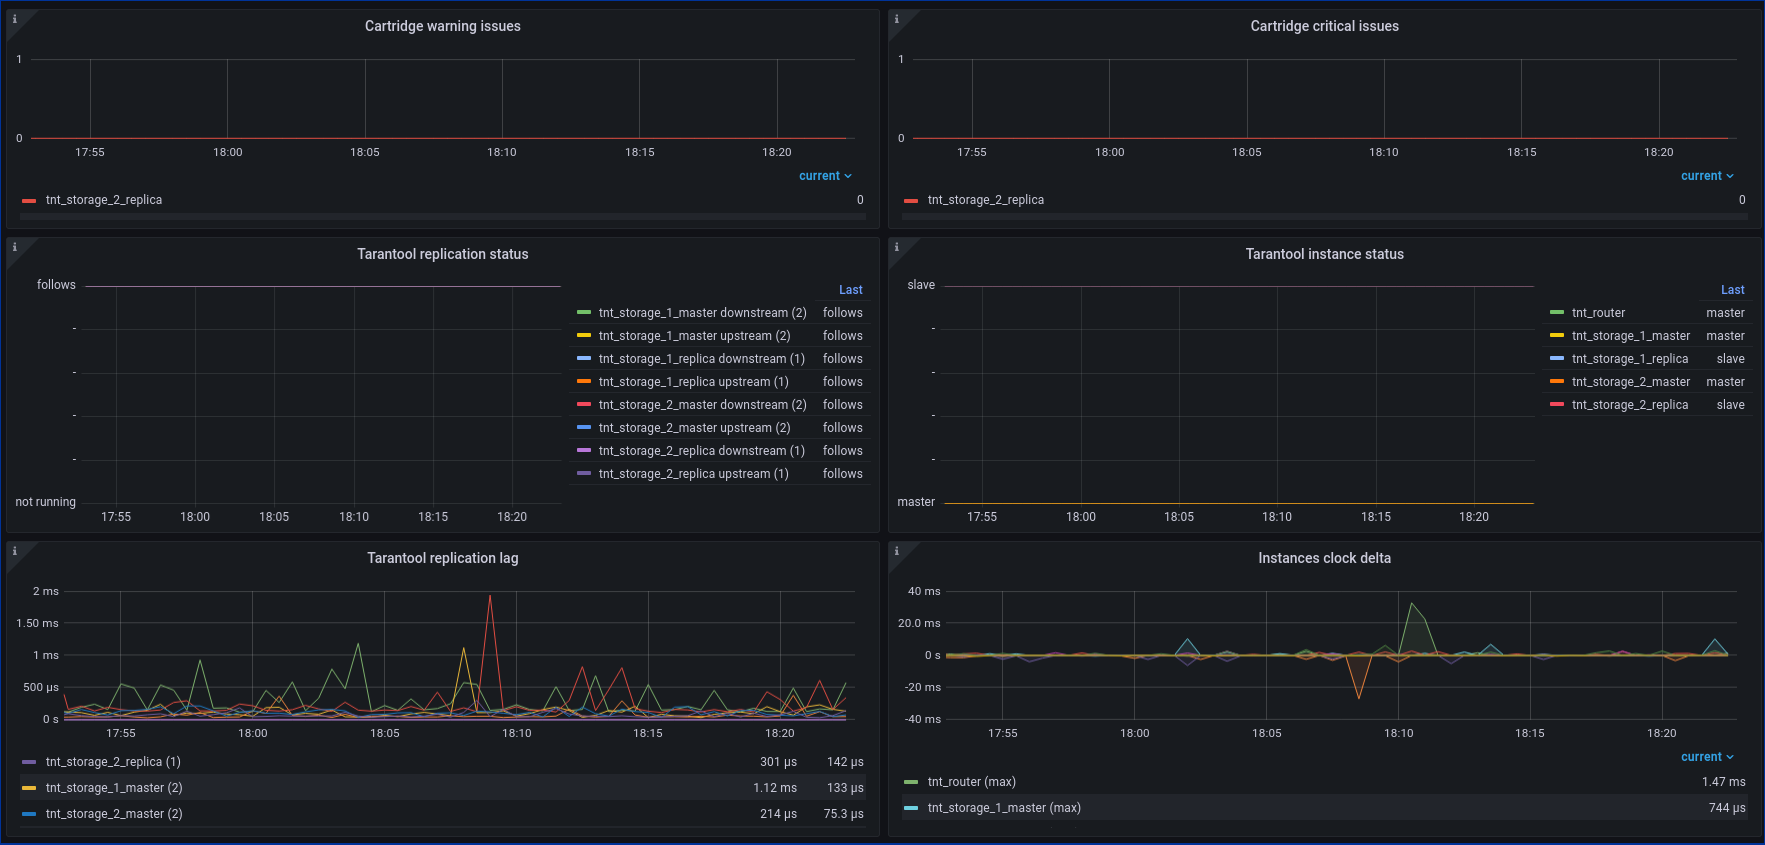The width and height of the screenshot is (1765, 845).
Task: Click info icon on Tarantool replication status panel
Action: pyautogui.click(x=15, y=247)
